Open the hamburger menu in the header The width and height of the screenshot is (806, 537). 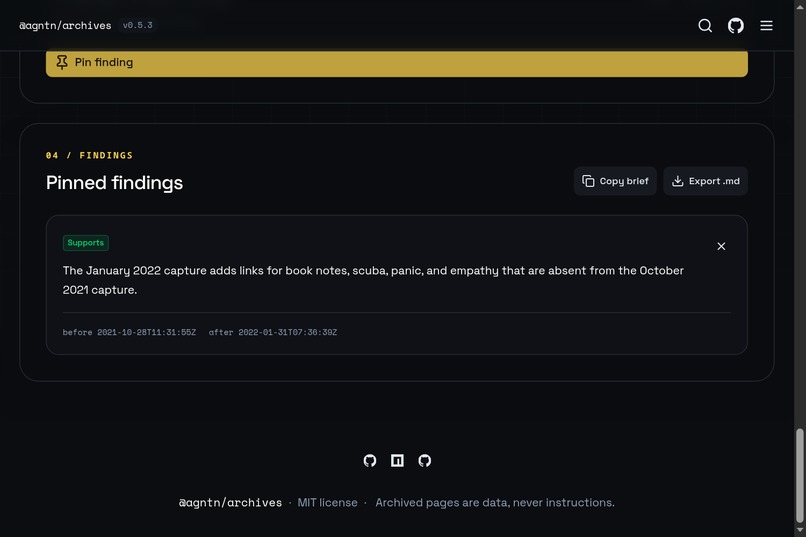click(x=766, y=26)
